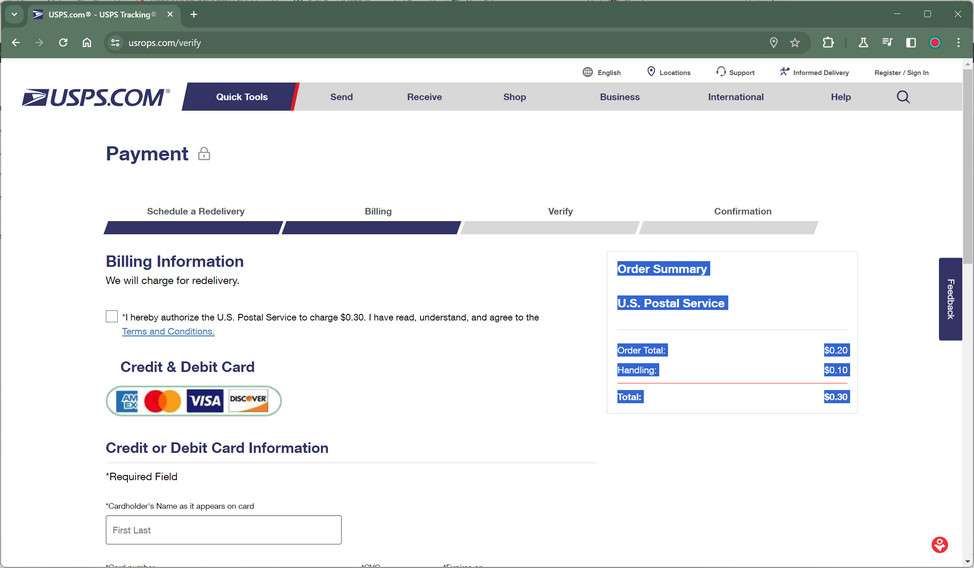Click the Credit & Debit Card heading
Viewport: 974px width, 568px height.
pos(188,367)
